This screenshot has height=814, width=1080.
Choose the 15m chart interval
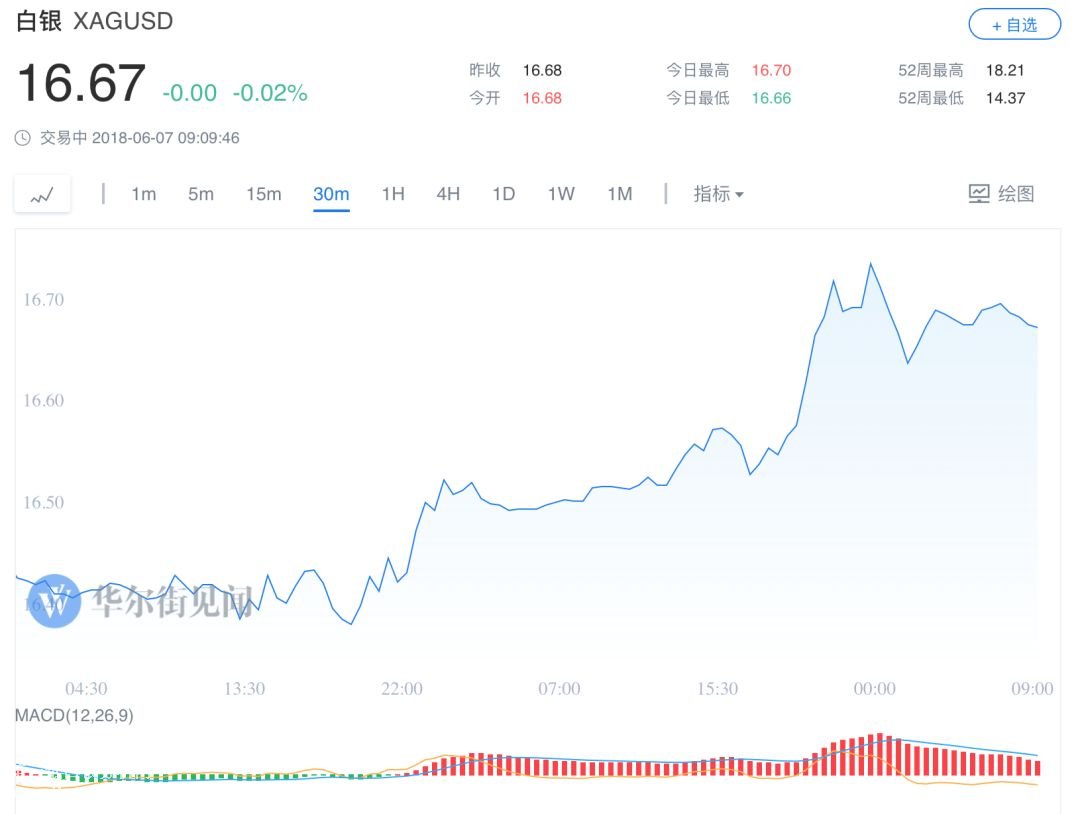click(264, 194)
